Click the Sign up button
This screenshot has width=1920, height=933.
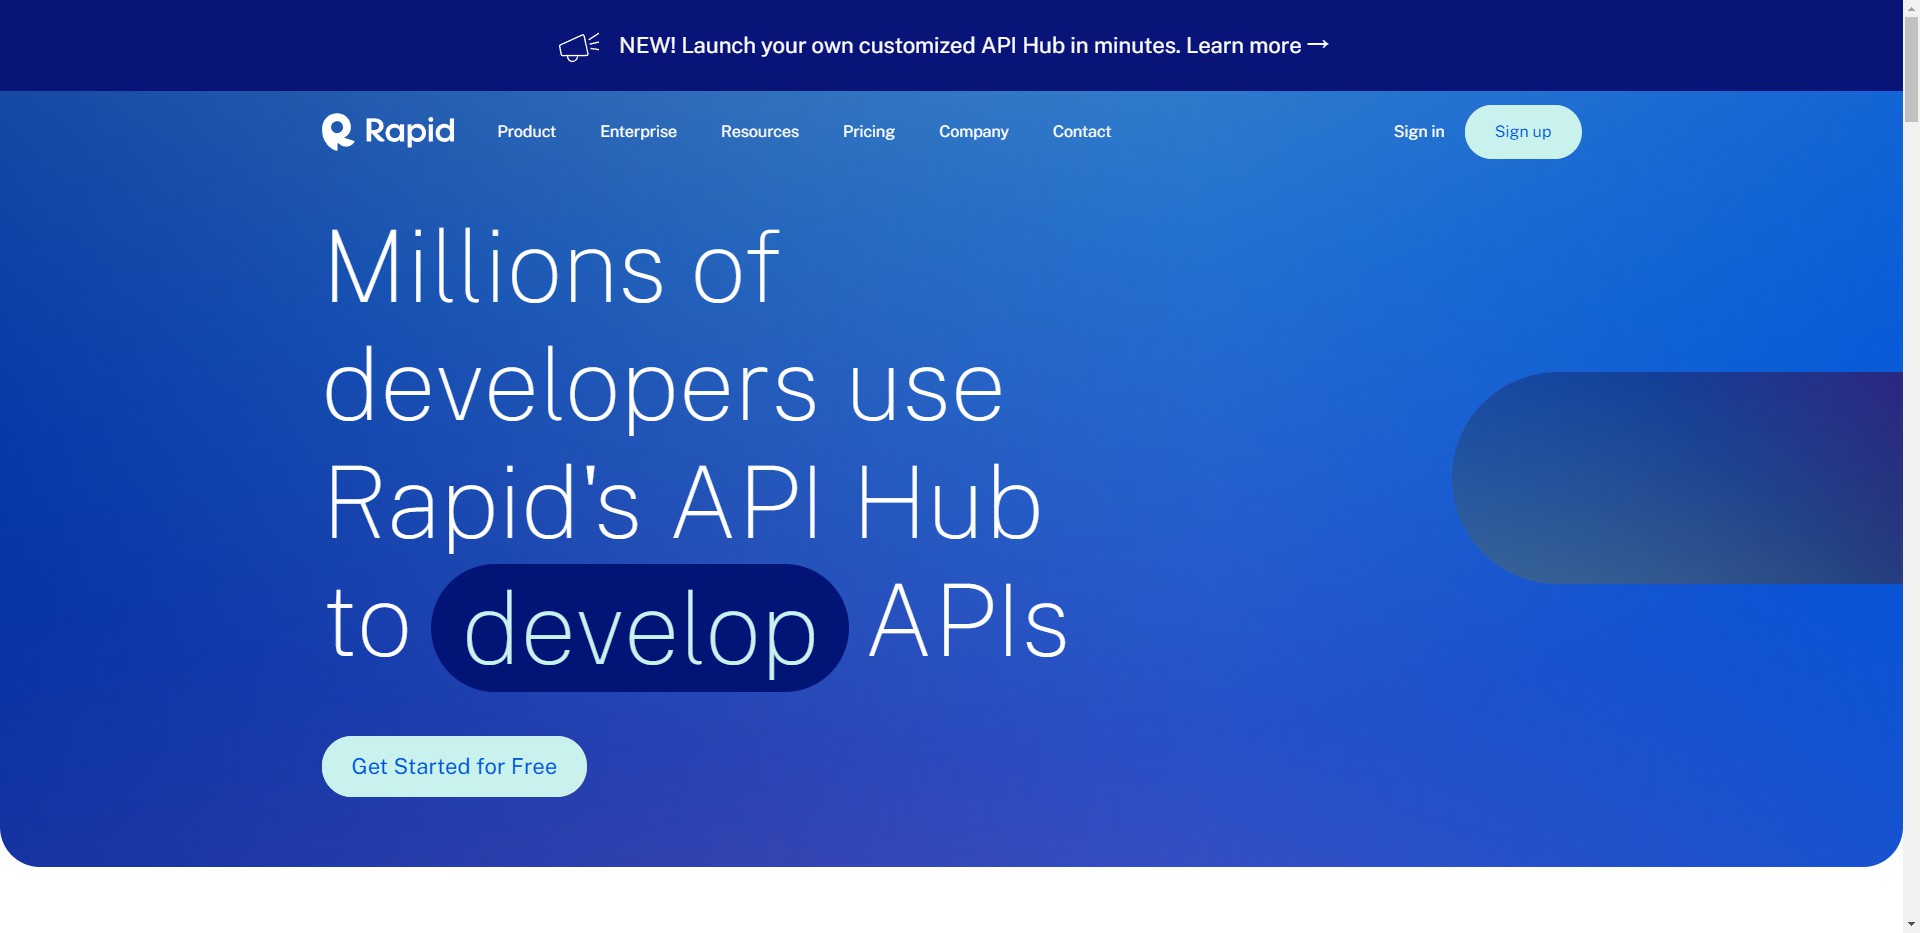[x=1522, y=131]
